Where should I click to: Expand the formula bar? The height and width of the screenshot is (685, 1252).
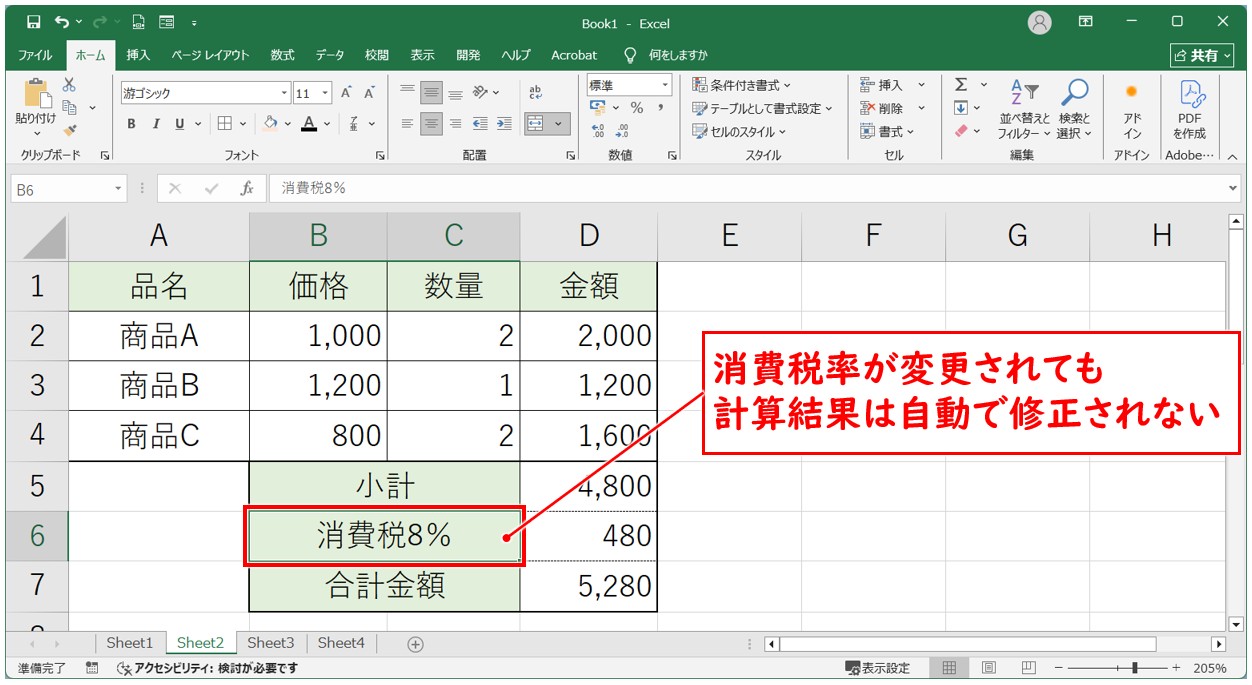point(1232,188)
